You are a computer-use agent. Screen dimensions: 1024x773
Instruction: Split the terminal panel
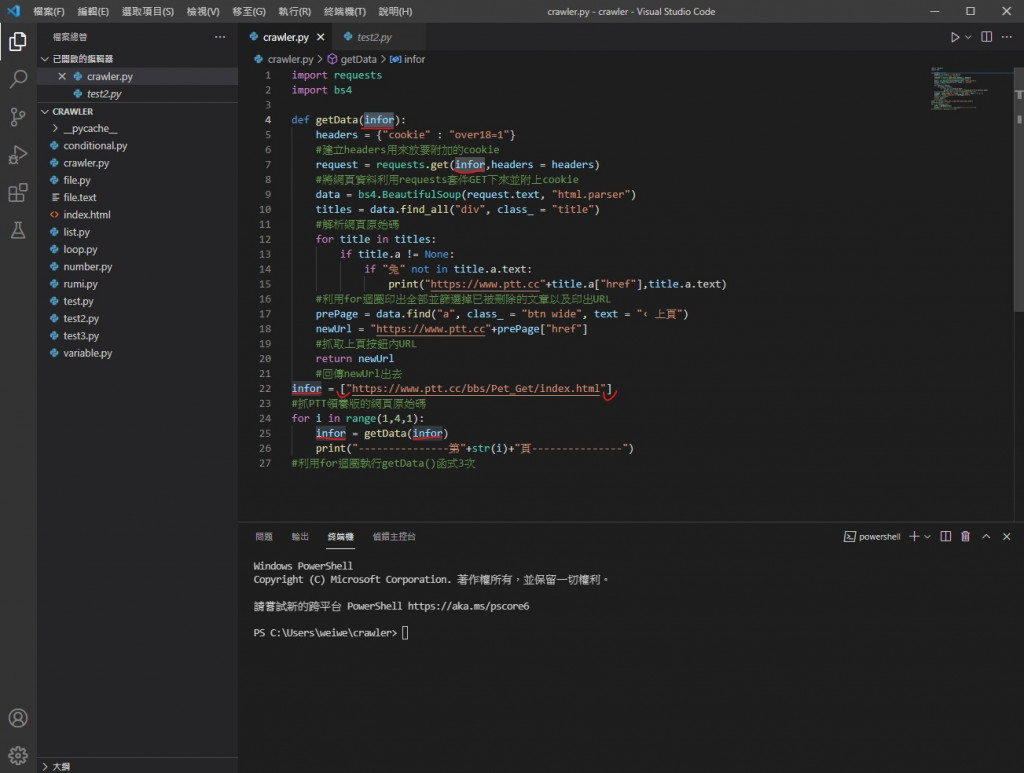(946, 537)
